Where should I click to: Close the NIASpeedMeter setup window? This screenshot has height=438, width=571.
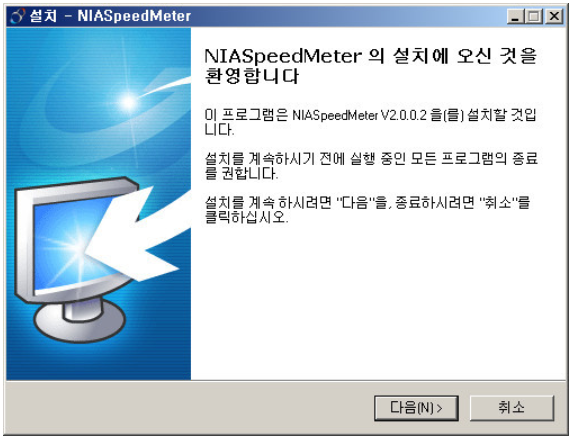click(x=554, y=16)
